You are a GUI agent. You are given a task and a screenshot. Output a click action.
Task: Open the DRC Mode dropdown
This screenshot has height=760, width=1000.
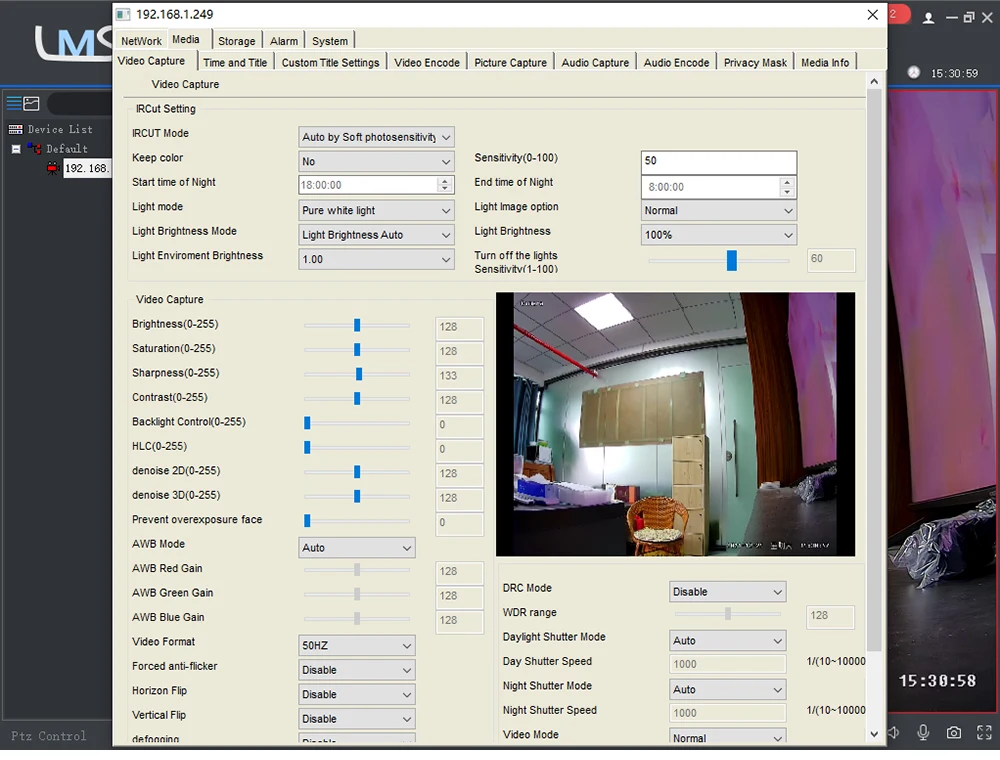(728, 592)
